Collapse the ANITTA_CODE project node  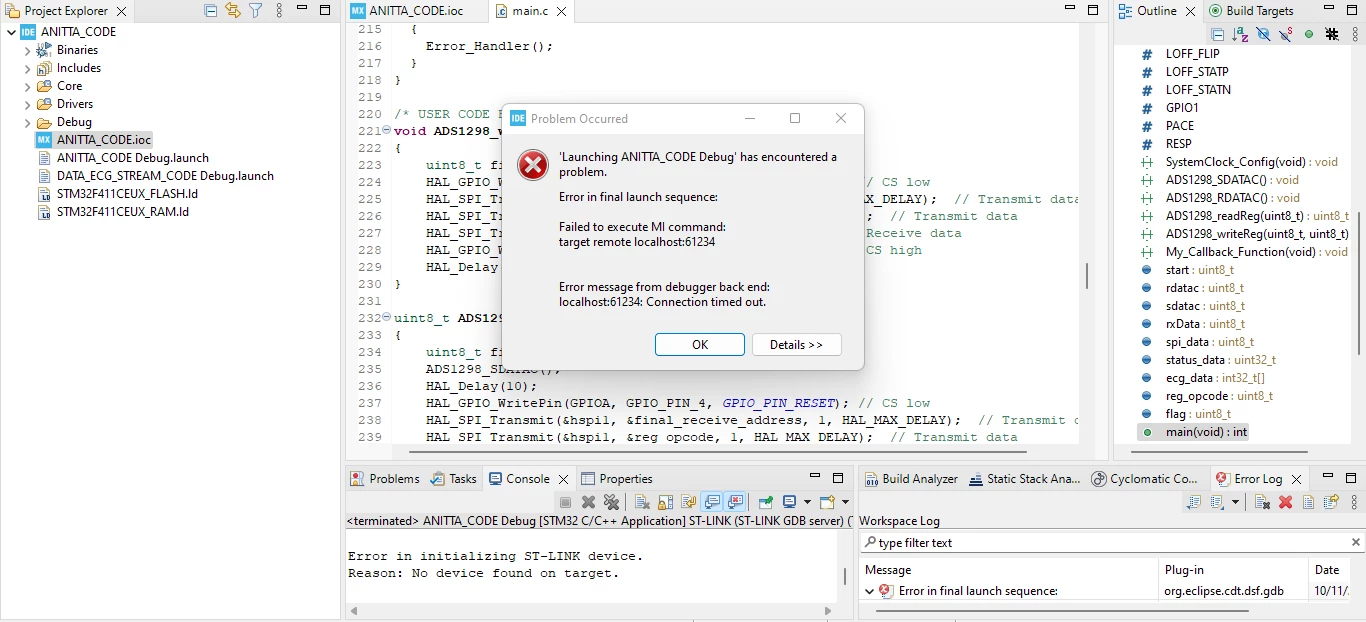coord(11,32)
